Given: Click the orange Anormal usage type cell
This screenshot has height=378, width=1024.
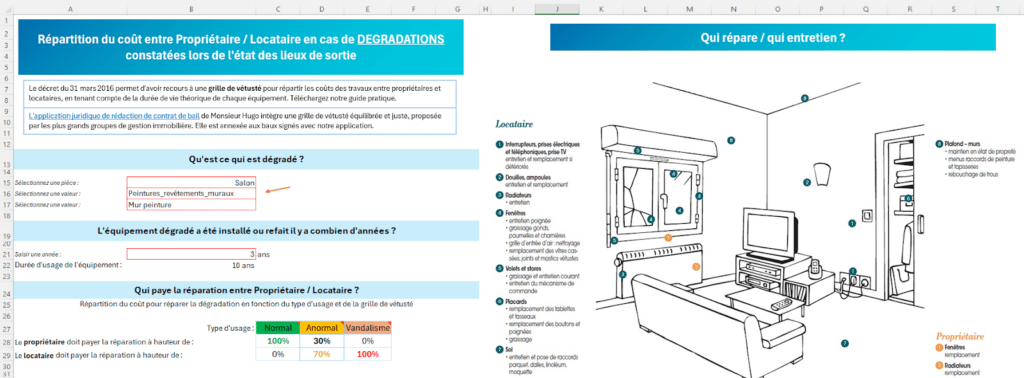Looking at the screenshot, I should coord(322,328).
